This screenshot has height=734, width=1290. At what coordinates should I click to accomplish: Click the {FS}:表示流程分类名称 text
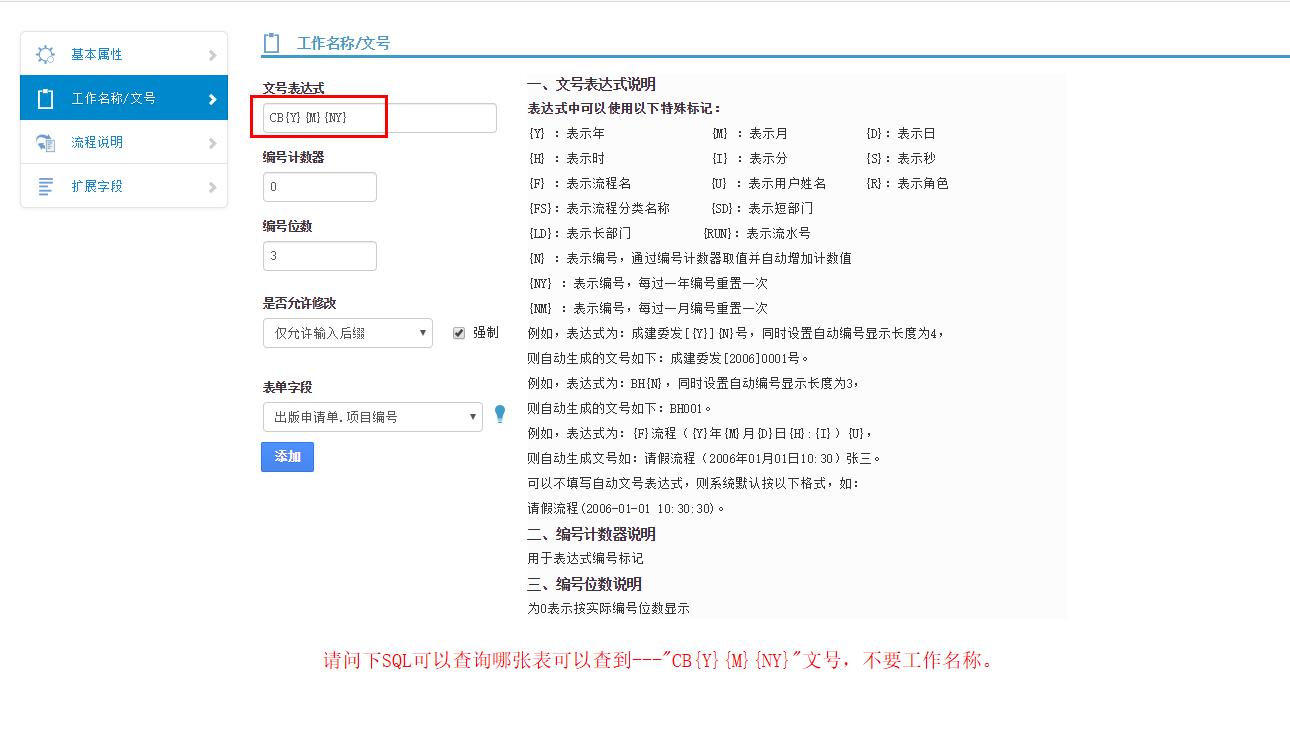[599, 208]
